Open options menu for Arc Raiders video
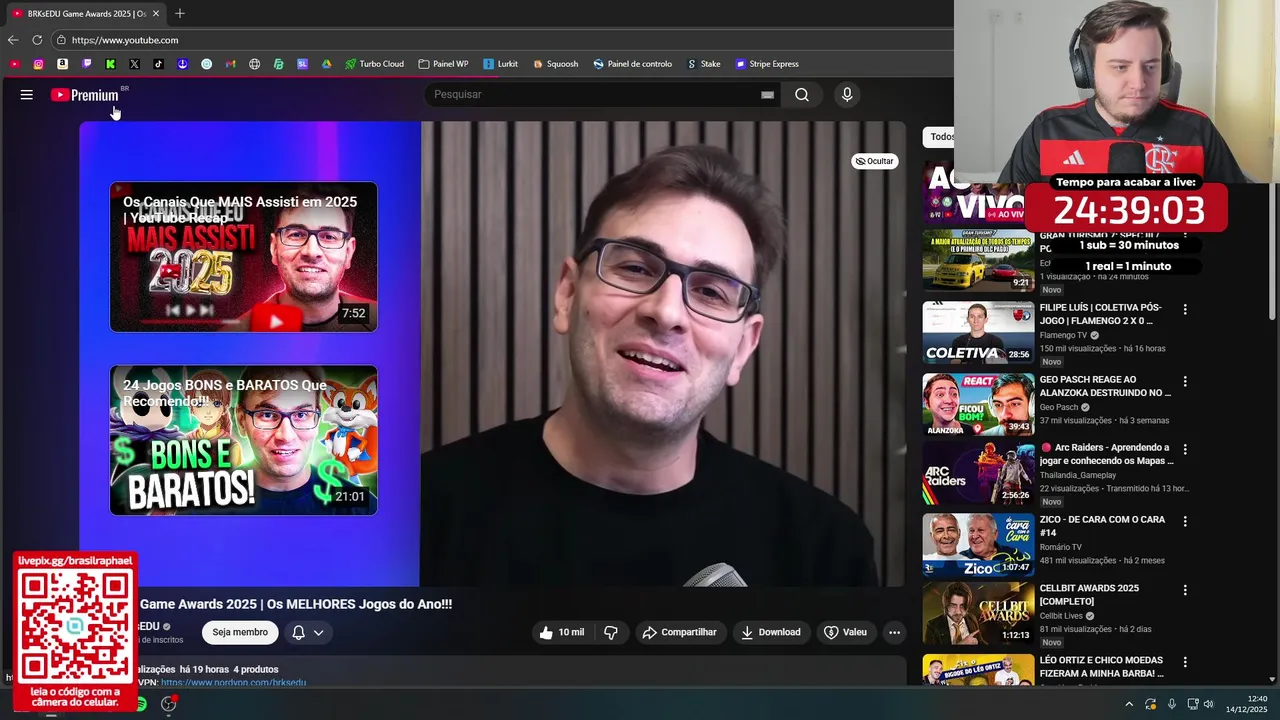 click(x=1185, y=450)
